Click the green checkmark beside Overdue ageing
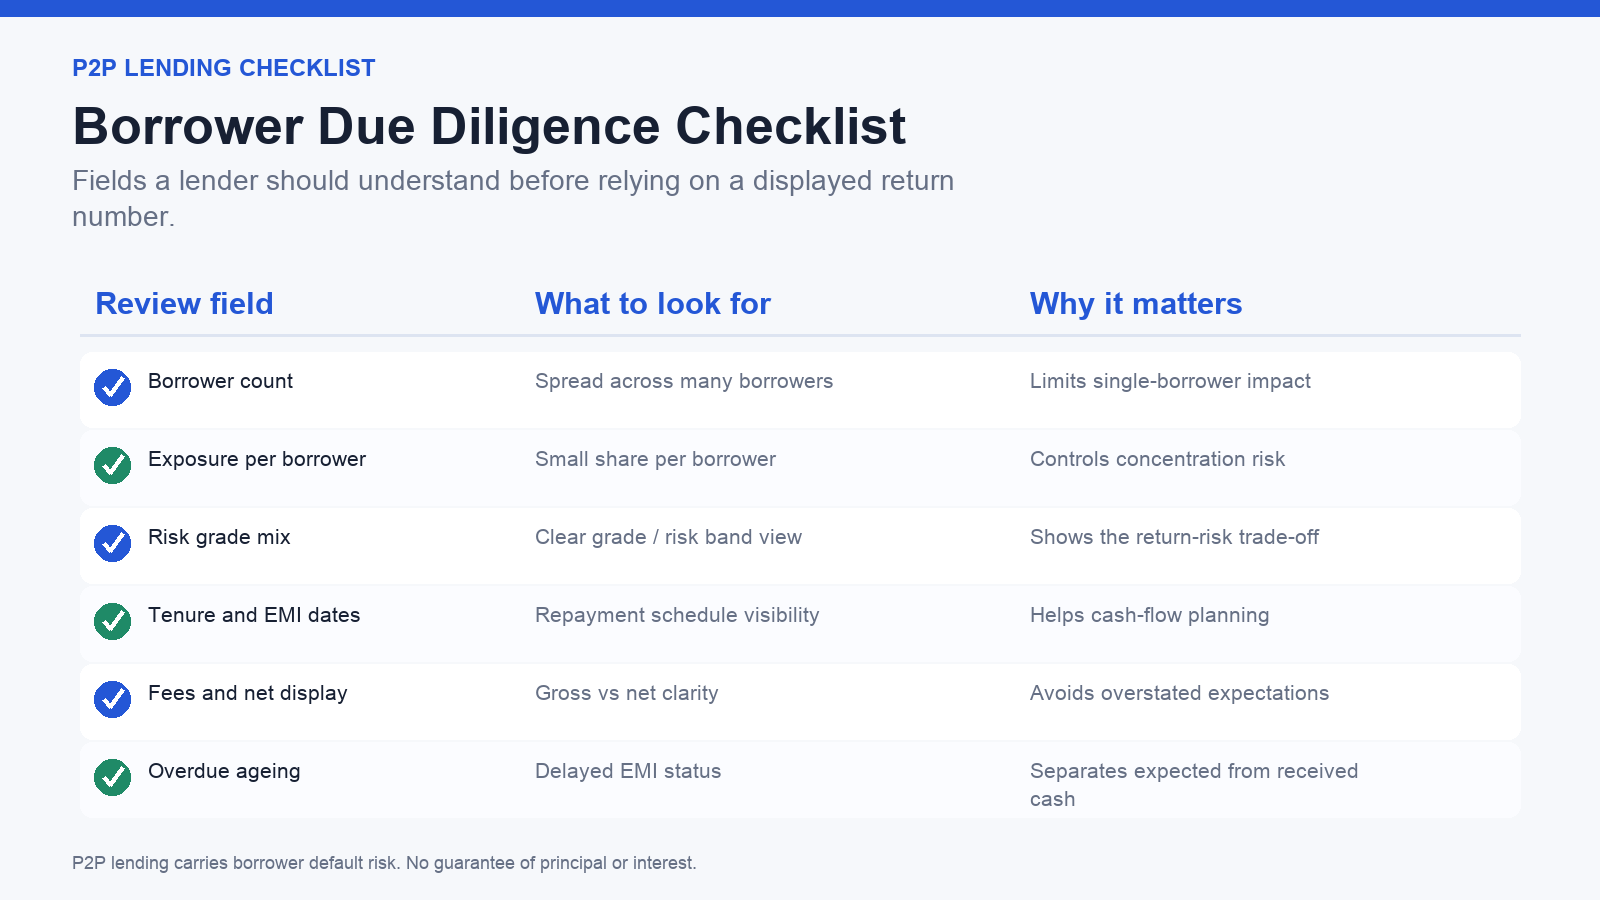Viewport: 1600px width, 900px height. (x=112, y=777)
